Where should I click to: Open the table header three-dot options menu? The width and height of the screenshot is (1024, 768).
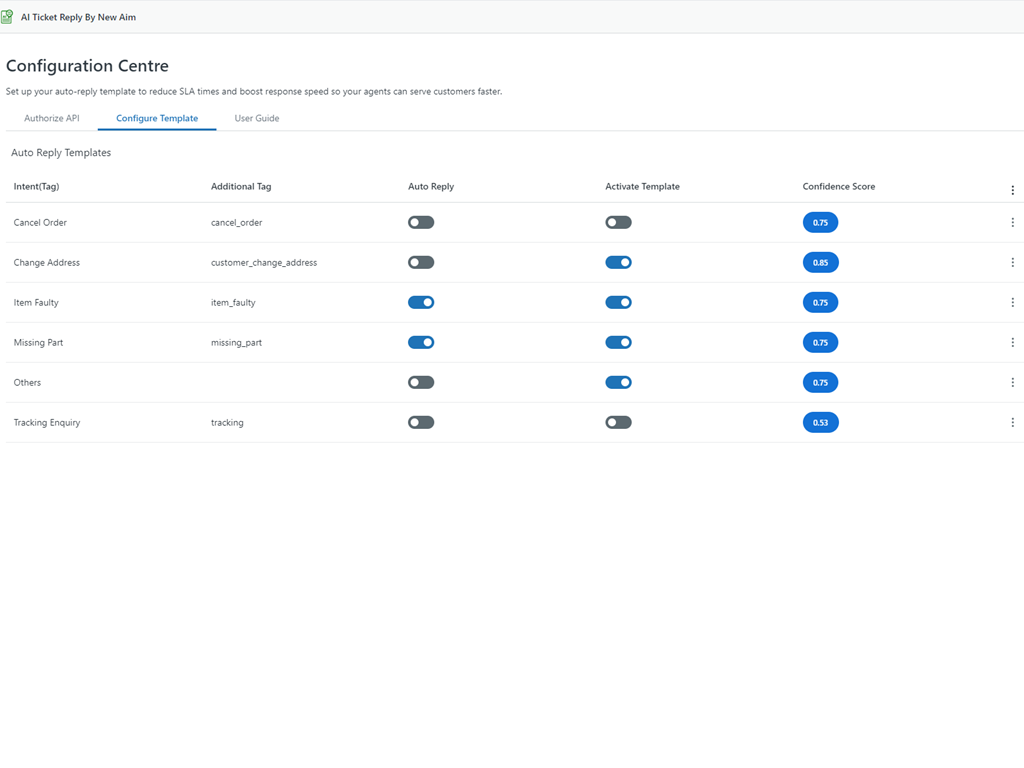(1012, 190)
